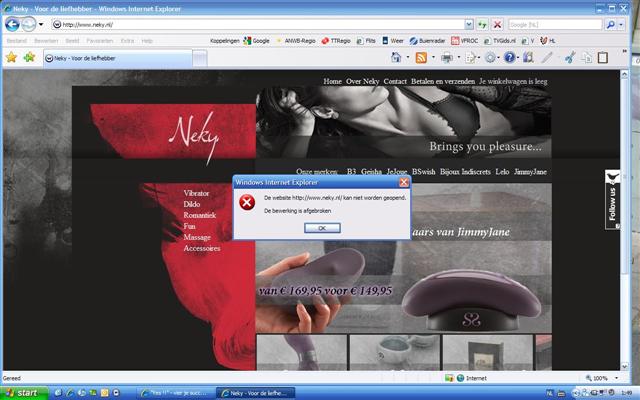Viewport: 640px width, 400px height.
Task: Click the Home icon in the IE toolbar
Action: coord(397,58)
